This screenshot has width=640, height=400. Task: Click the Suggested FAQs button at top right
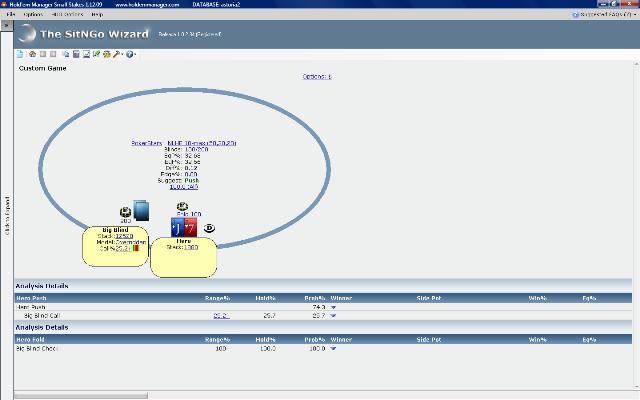click(604, 14)
